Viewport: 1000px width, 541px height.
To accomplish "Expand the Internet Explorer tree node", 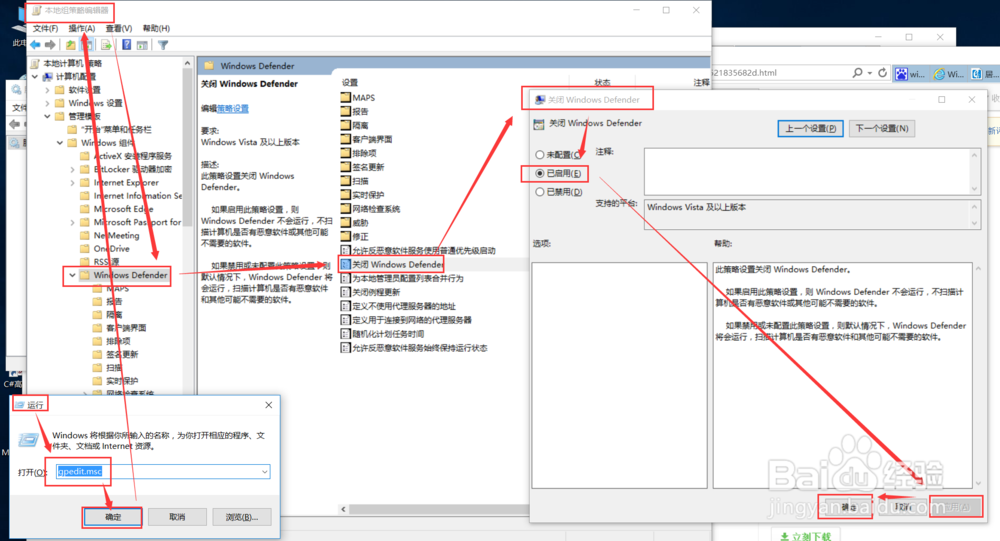I will [73, 182].
